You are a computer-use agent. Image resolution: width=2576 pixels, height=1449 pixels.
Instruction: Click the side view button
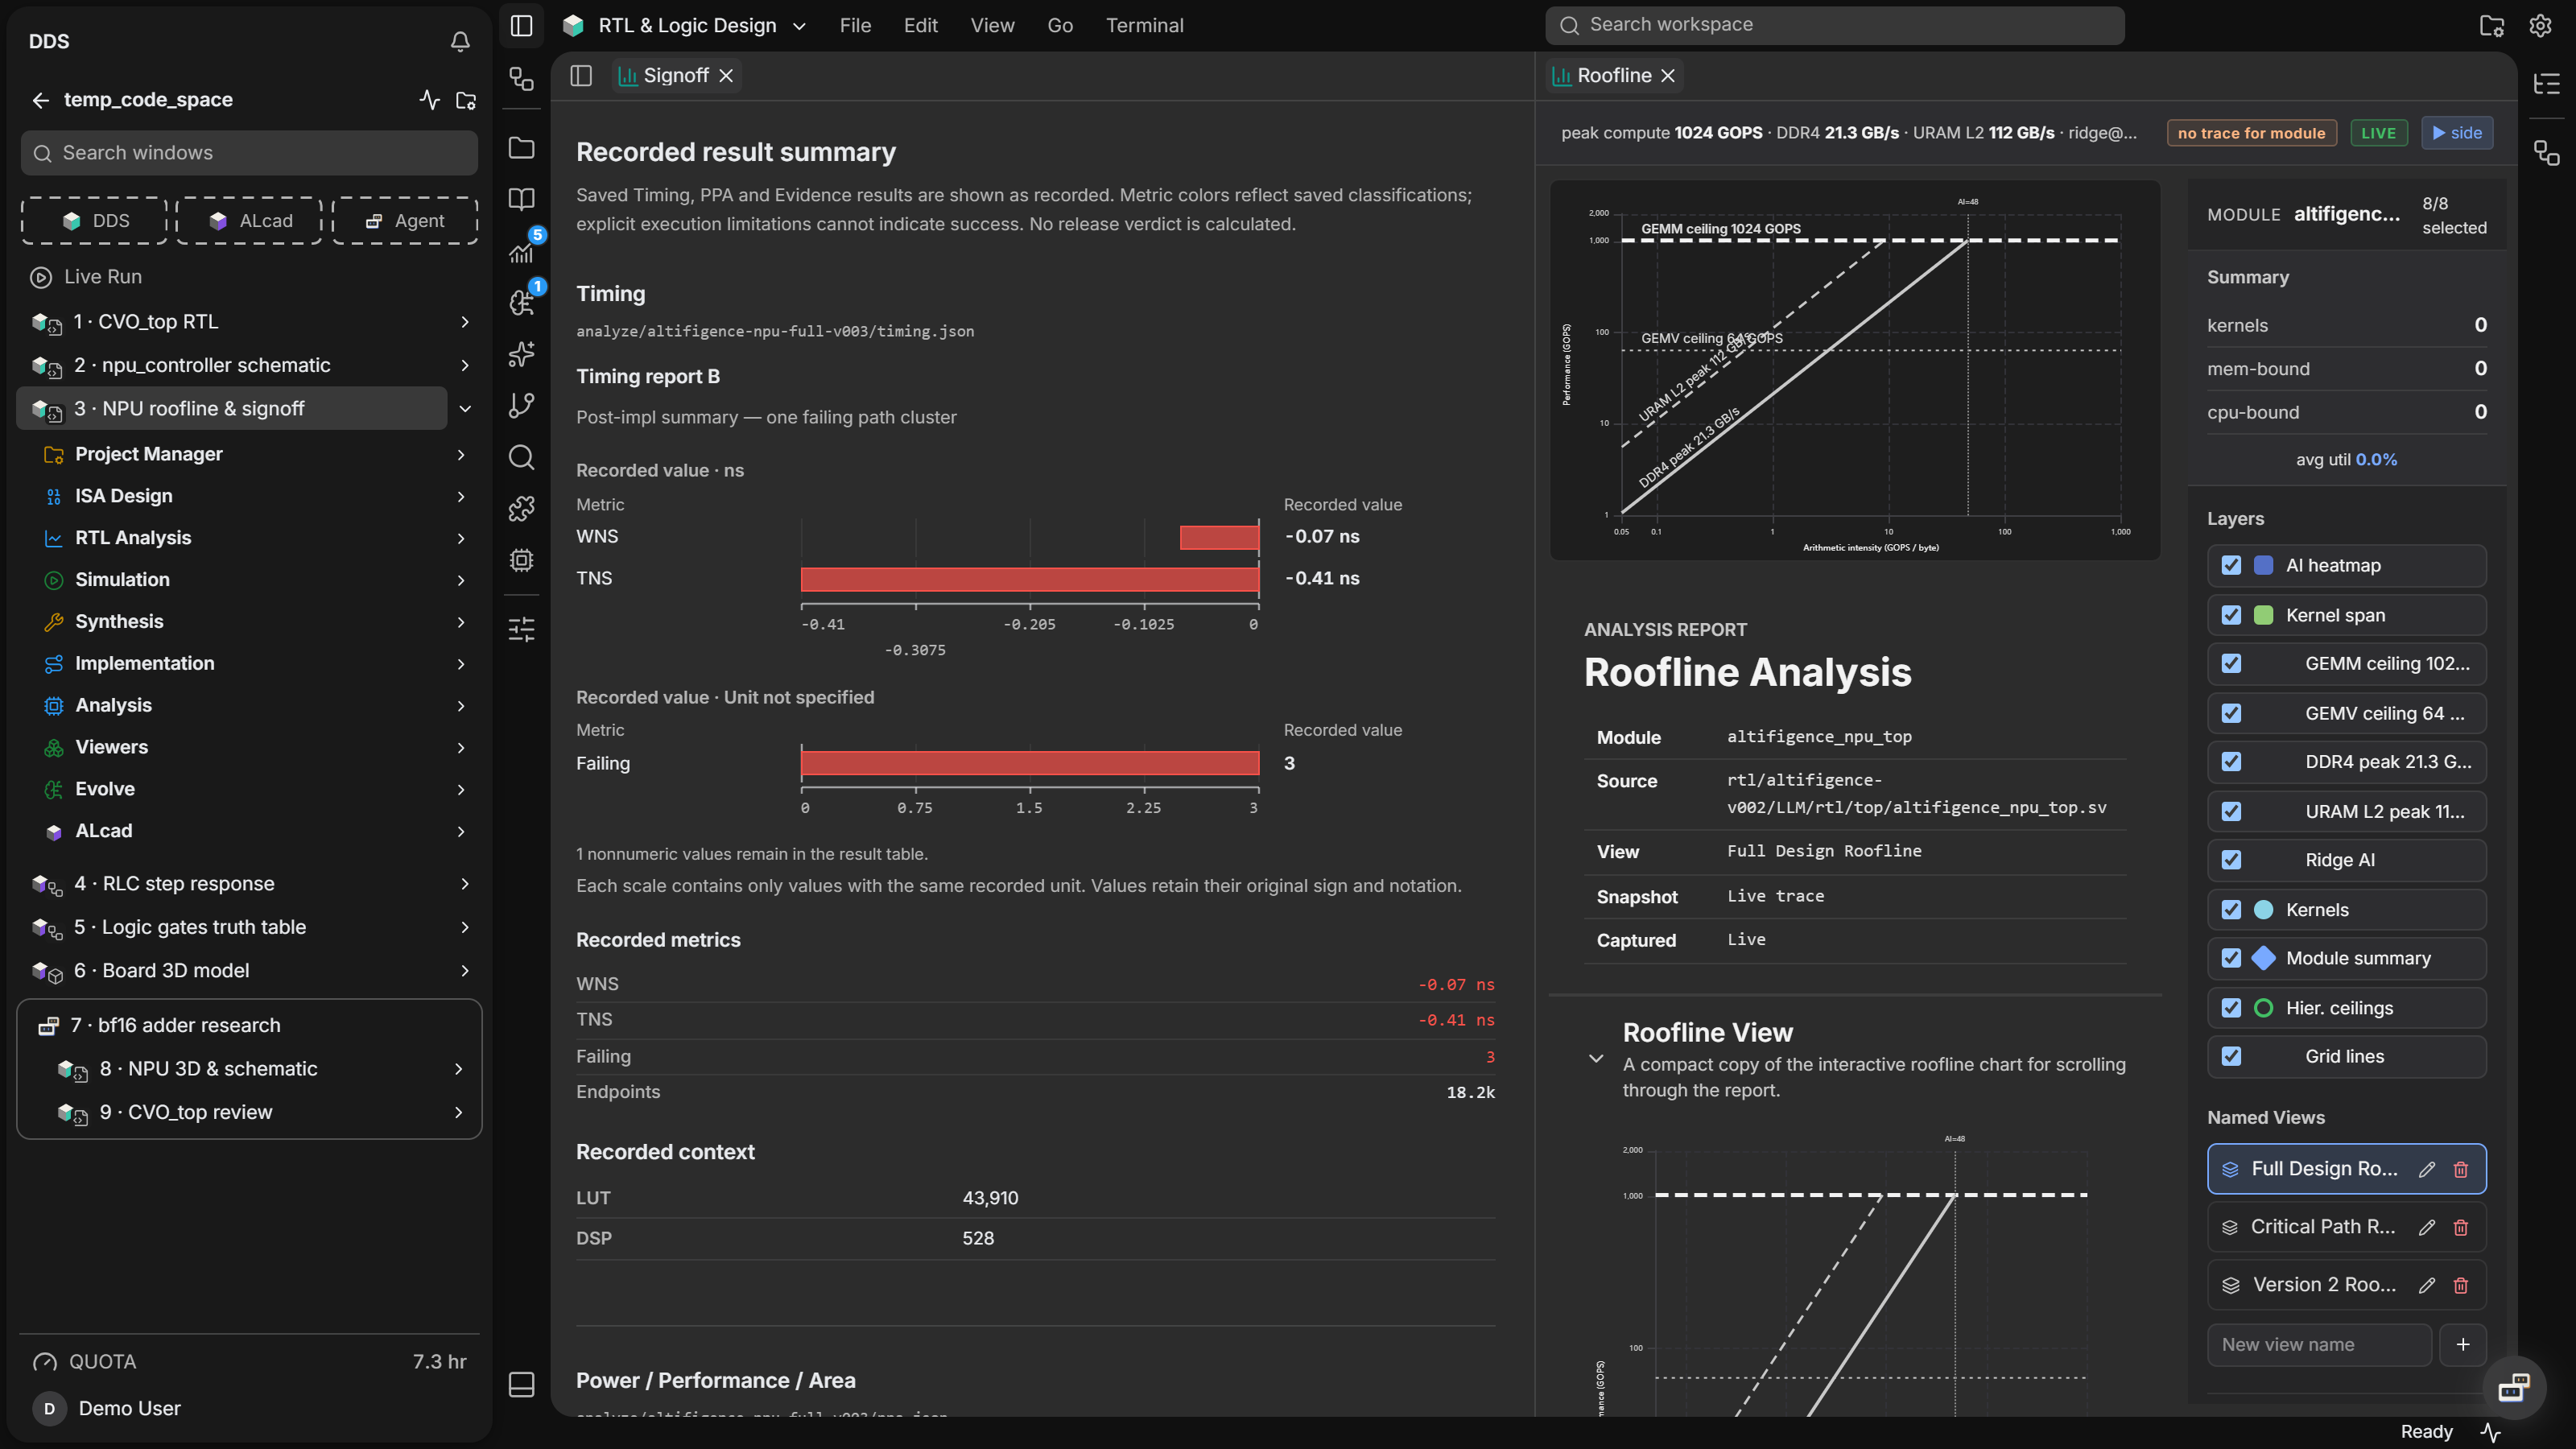coord(2457,133)
